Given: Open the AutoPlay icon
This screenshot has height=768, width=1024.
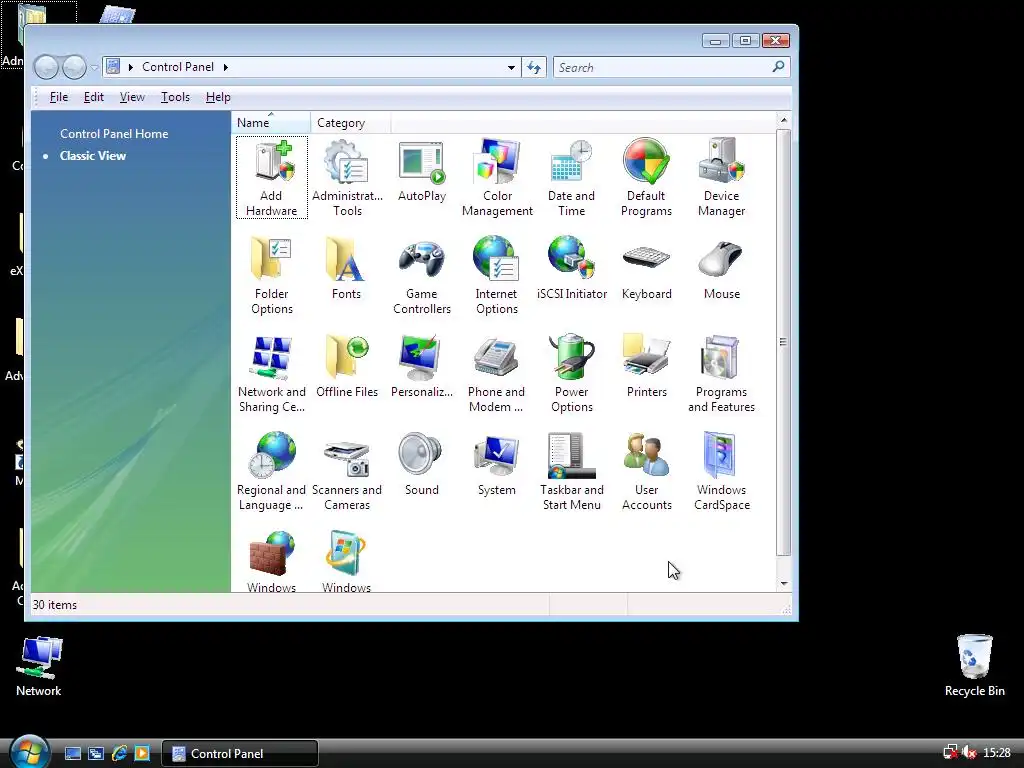Looking at the screenshot, I should (422, 170).
